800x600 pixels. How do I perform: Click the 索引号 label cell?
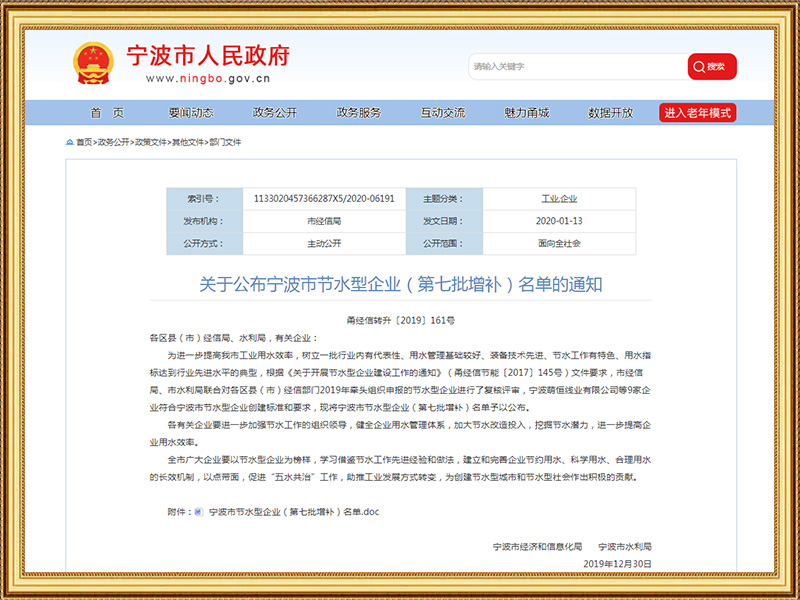coord(205,199)
